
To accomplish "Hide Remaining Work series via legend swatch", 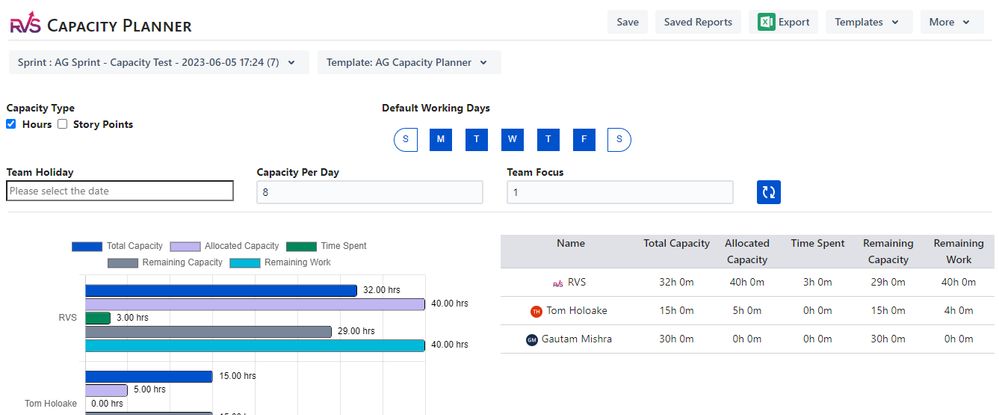I will 244,262.
